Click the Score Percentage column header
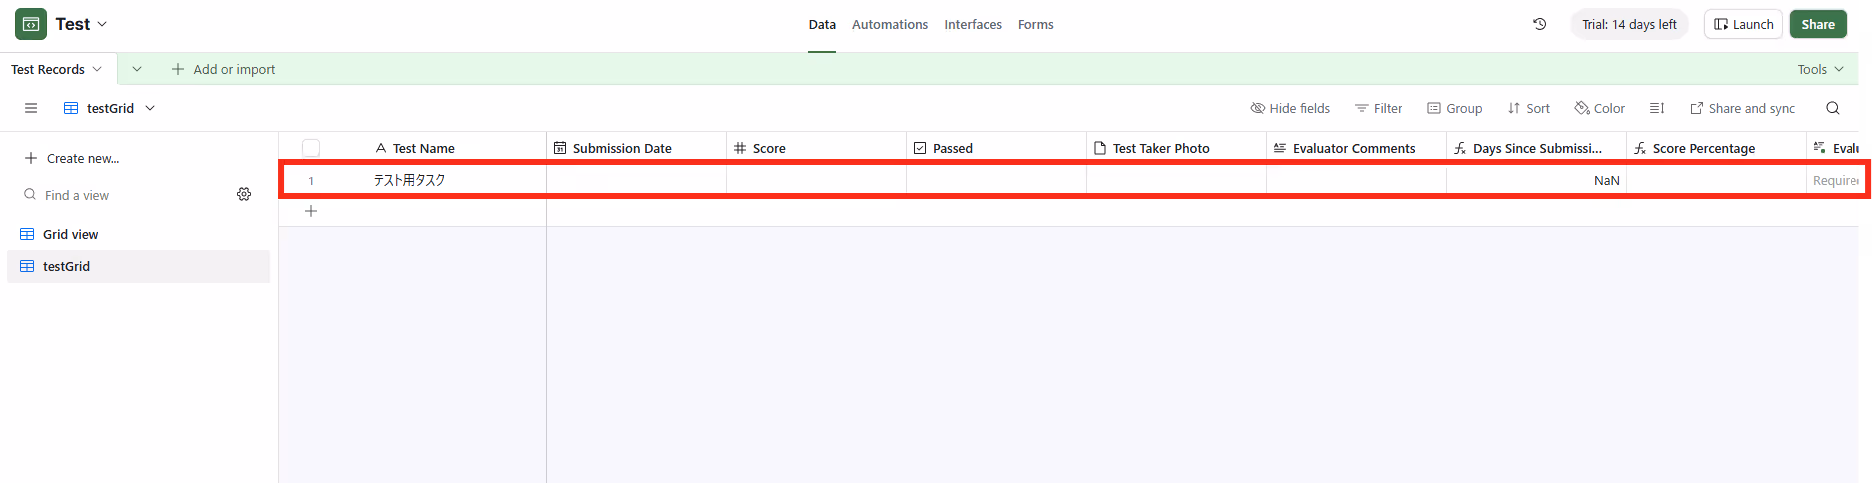Screen dimensions: 1872x483 (1716, 148)
